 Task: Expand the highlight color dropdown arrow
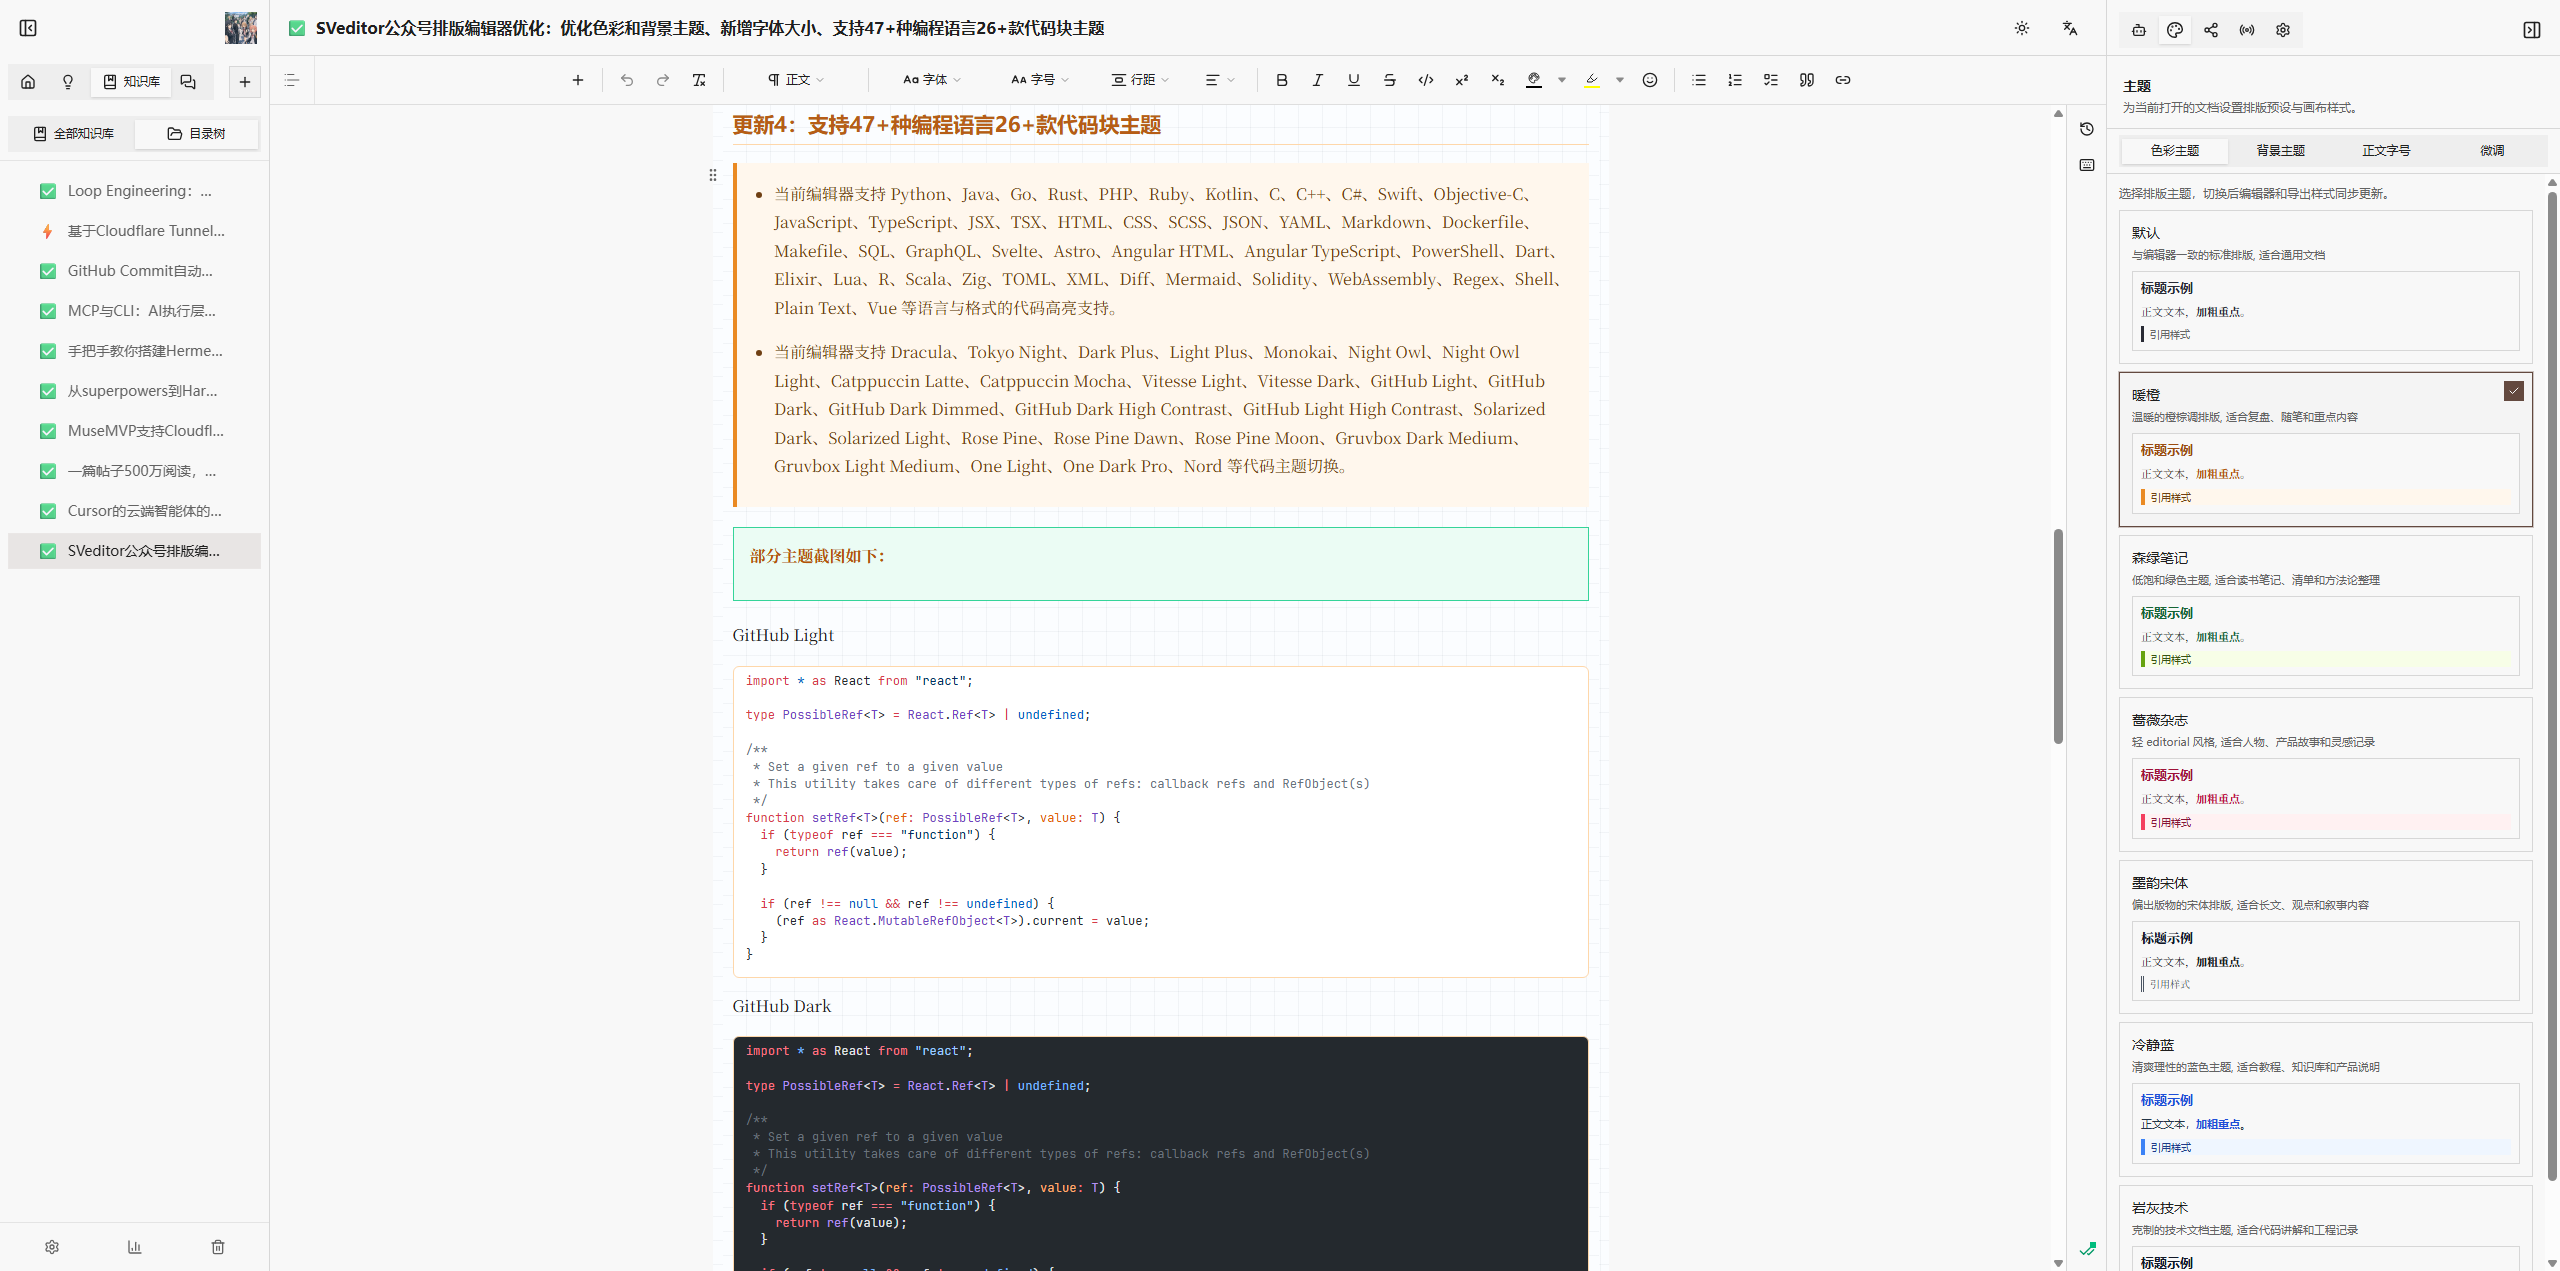click(1620, 80)
